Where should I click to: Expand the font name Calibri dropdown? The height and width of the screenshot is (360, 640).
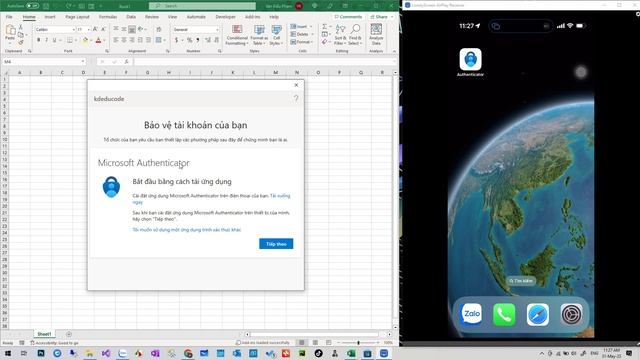click(x=73, y=29)
